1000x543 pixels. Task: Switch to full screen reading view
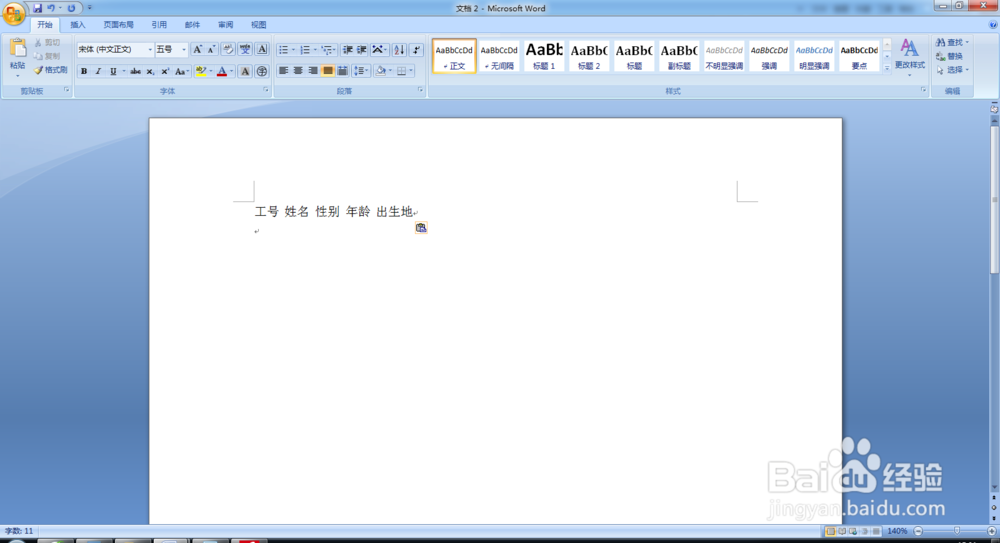coord(842,531)
